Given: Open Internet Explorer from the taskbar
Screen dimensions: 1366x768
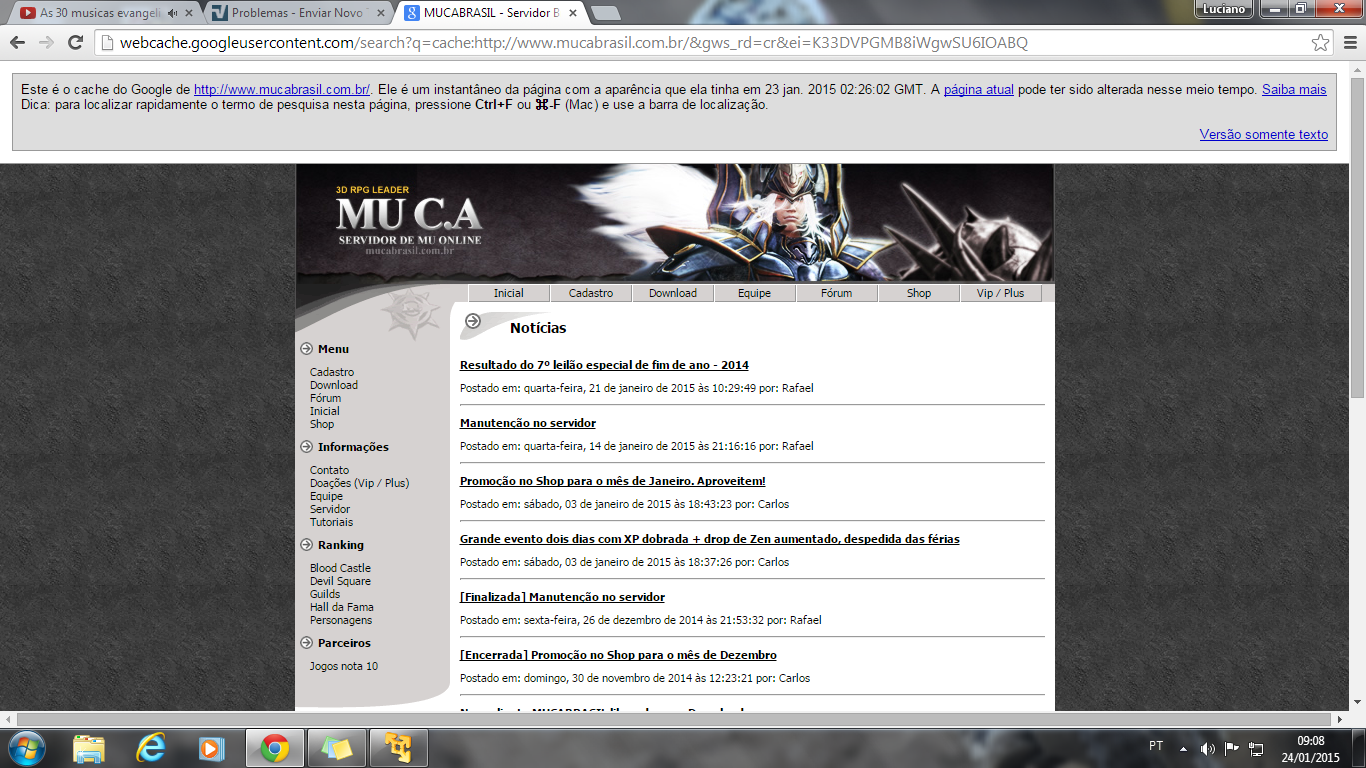Looking at the screenshot, I should point(151,747).
